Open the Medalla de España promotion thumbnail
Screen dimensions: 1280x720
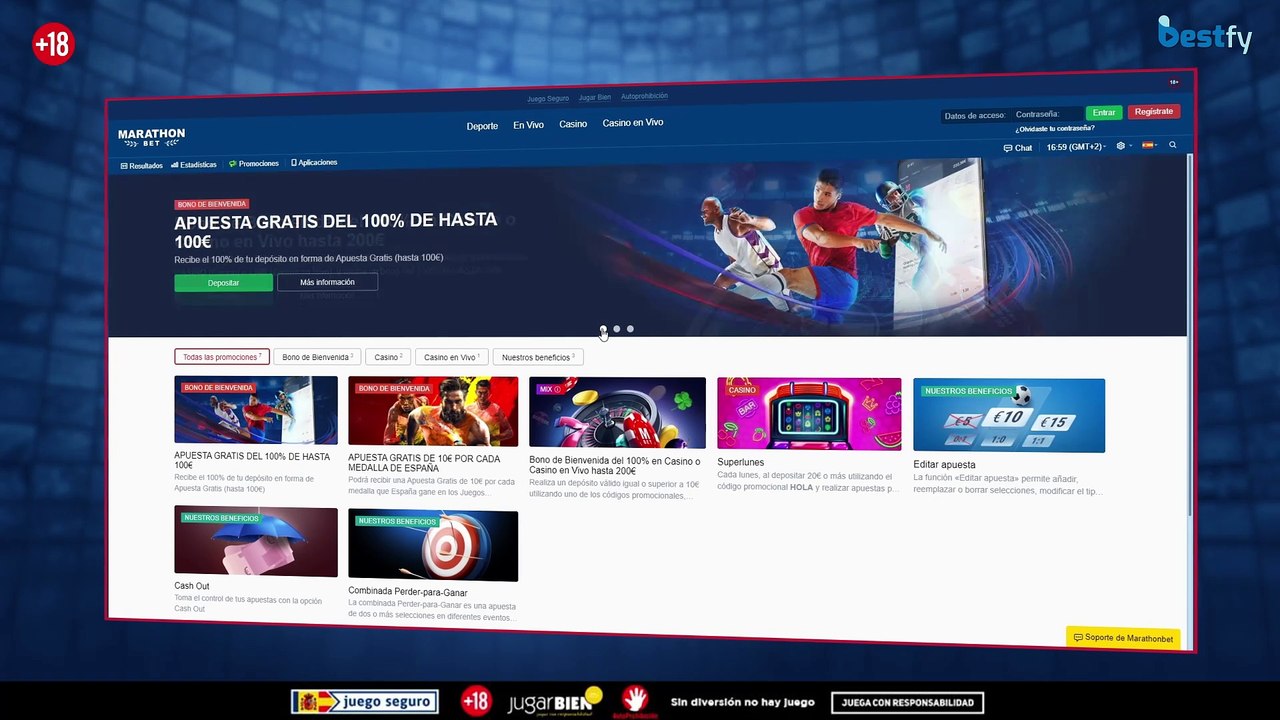(x=433, y=411)
